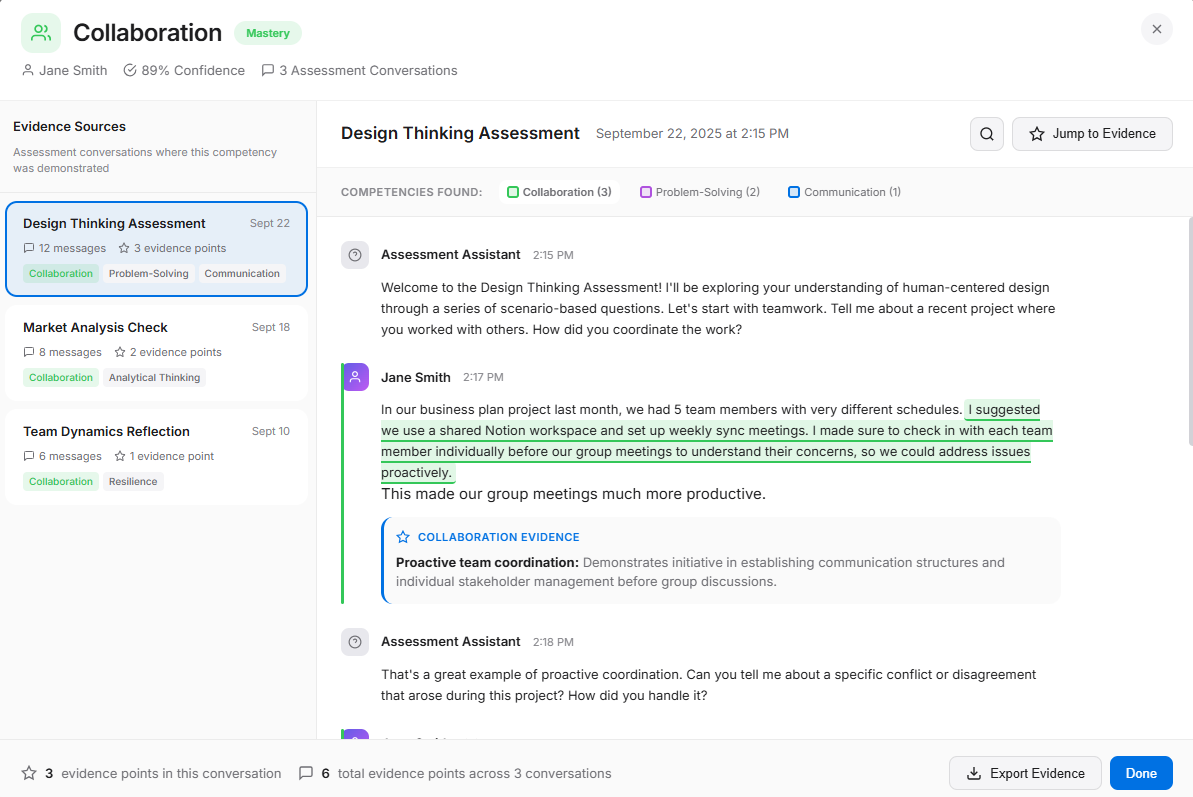Click Jane Smith's purple avatar in the chat
The width and height of the screenshot is (1193, 797).
(355, 377)
